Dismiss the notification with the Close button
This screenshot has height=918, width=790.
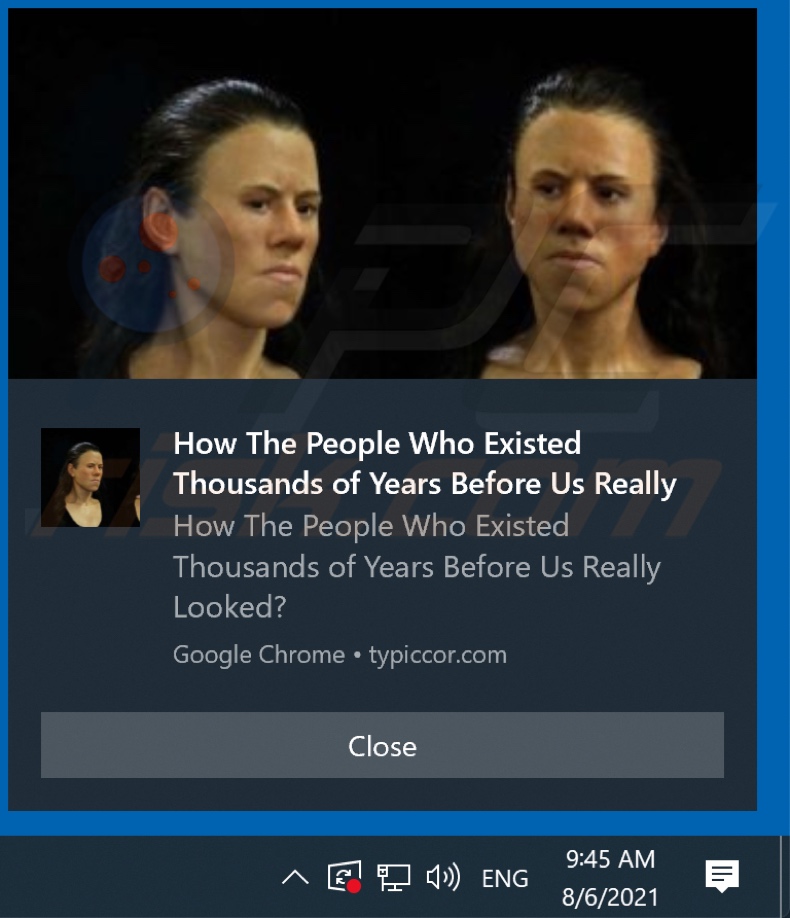pos(382,745)
